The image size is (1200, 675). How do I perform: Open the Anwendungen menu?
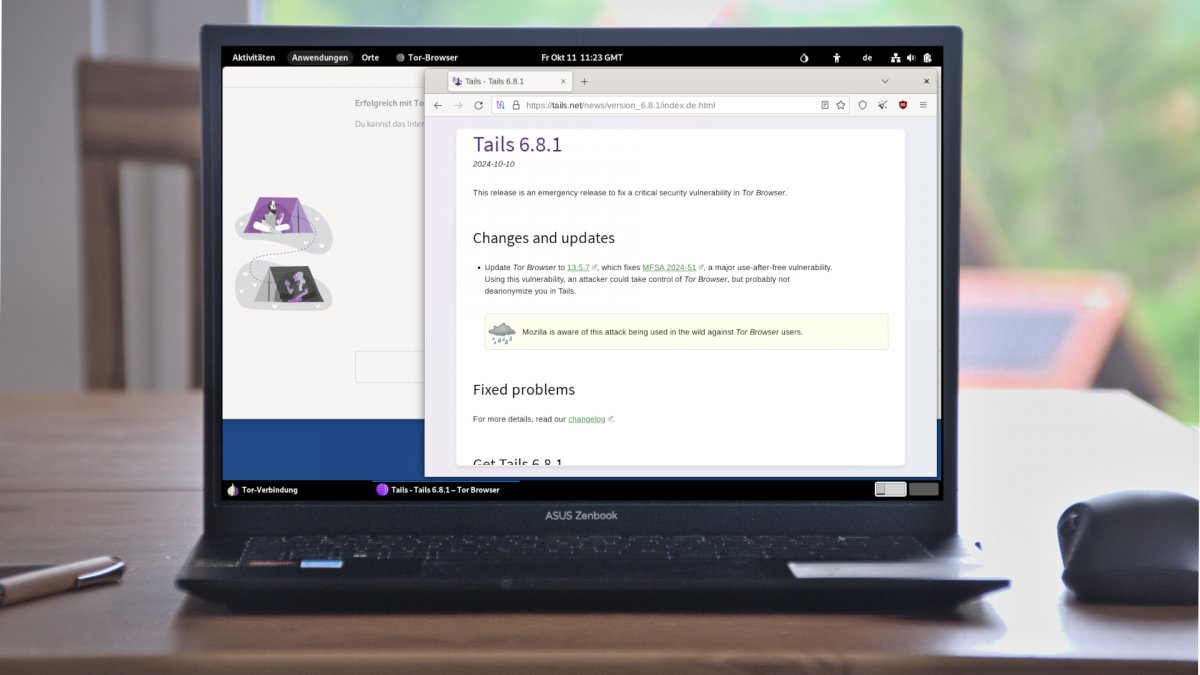pos(320,58)
